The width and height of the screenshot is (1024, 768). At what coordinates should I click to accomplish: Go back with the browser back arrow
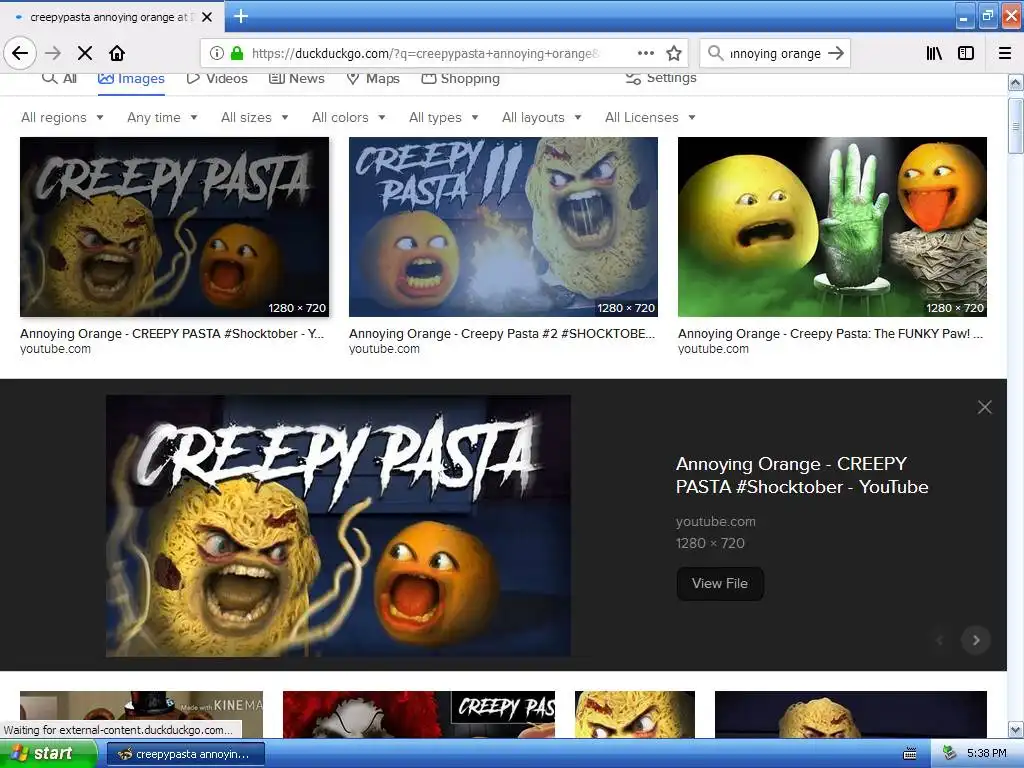coord(20,53)
